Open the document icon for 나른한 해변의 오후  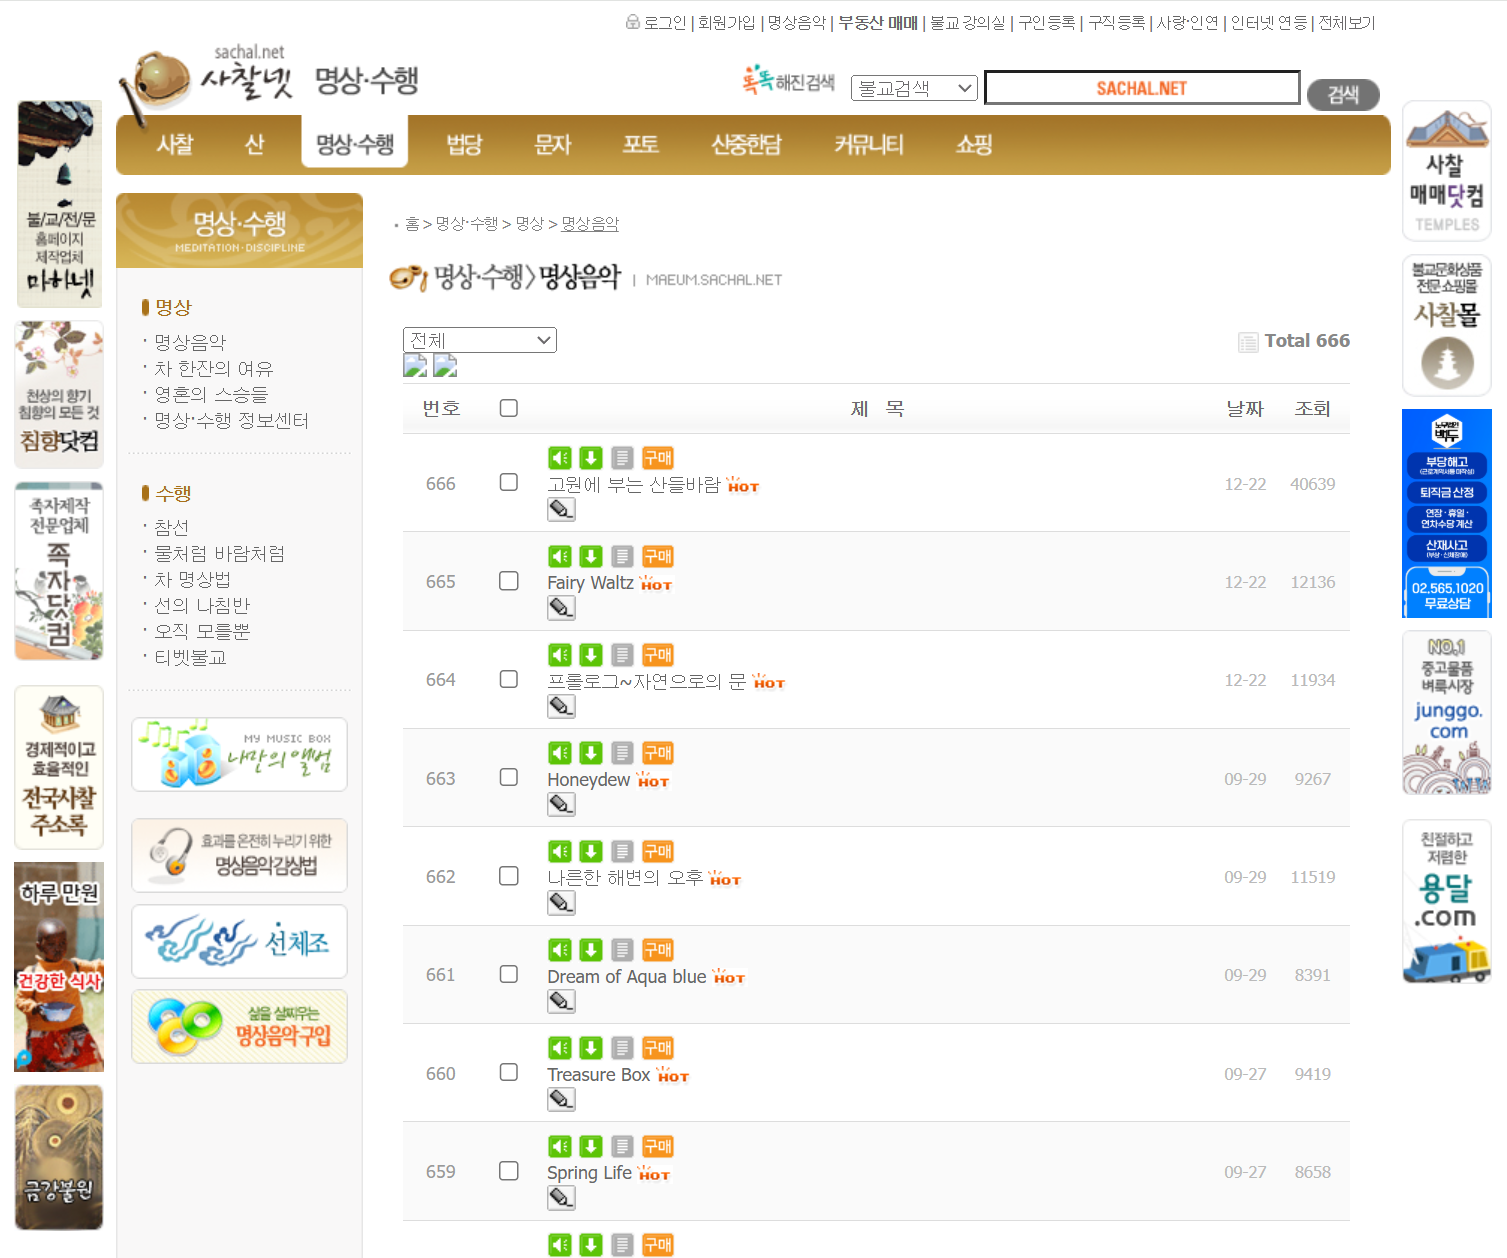pos(622,851)
